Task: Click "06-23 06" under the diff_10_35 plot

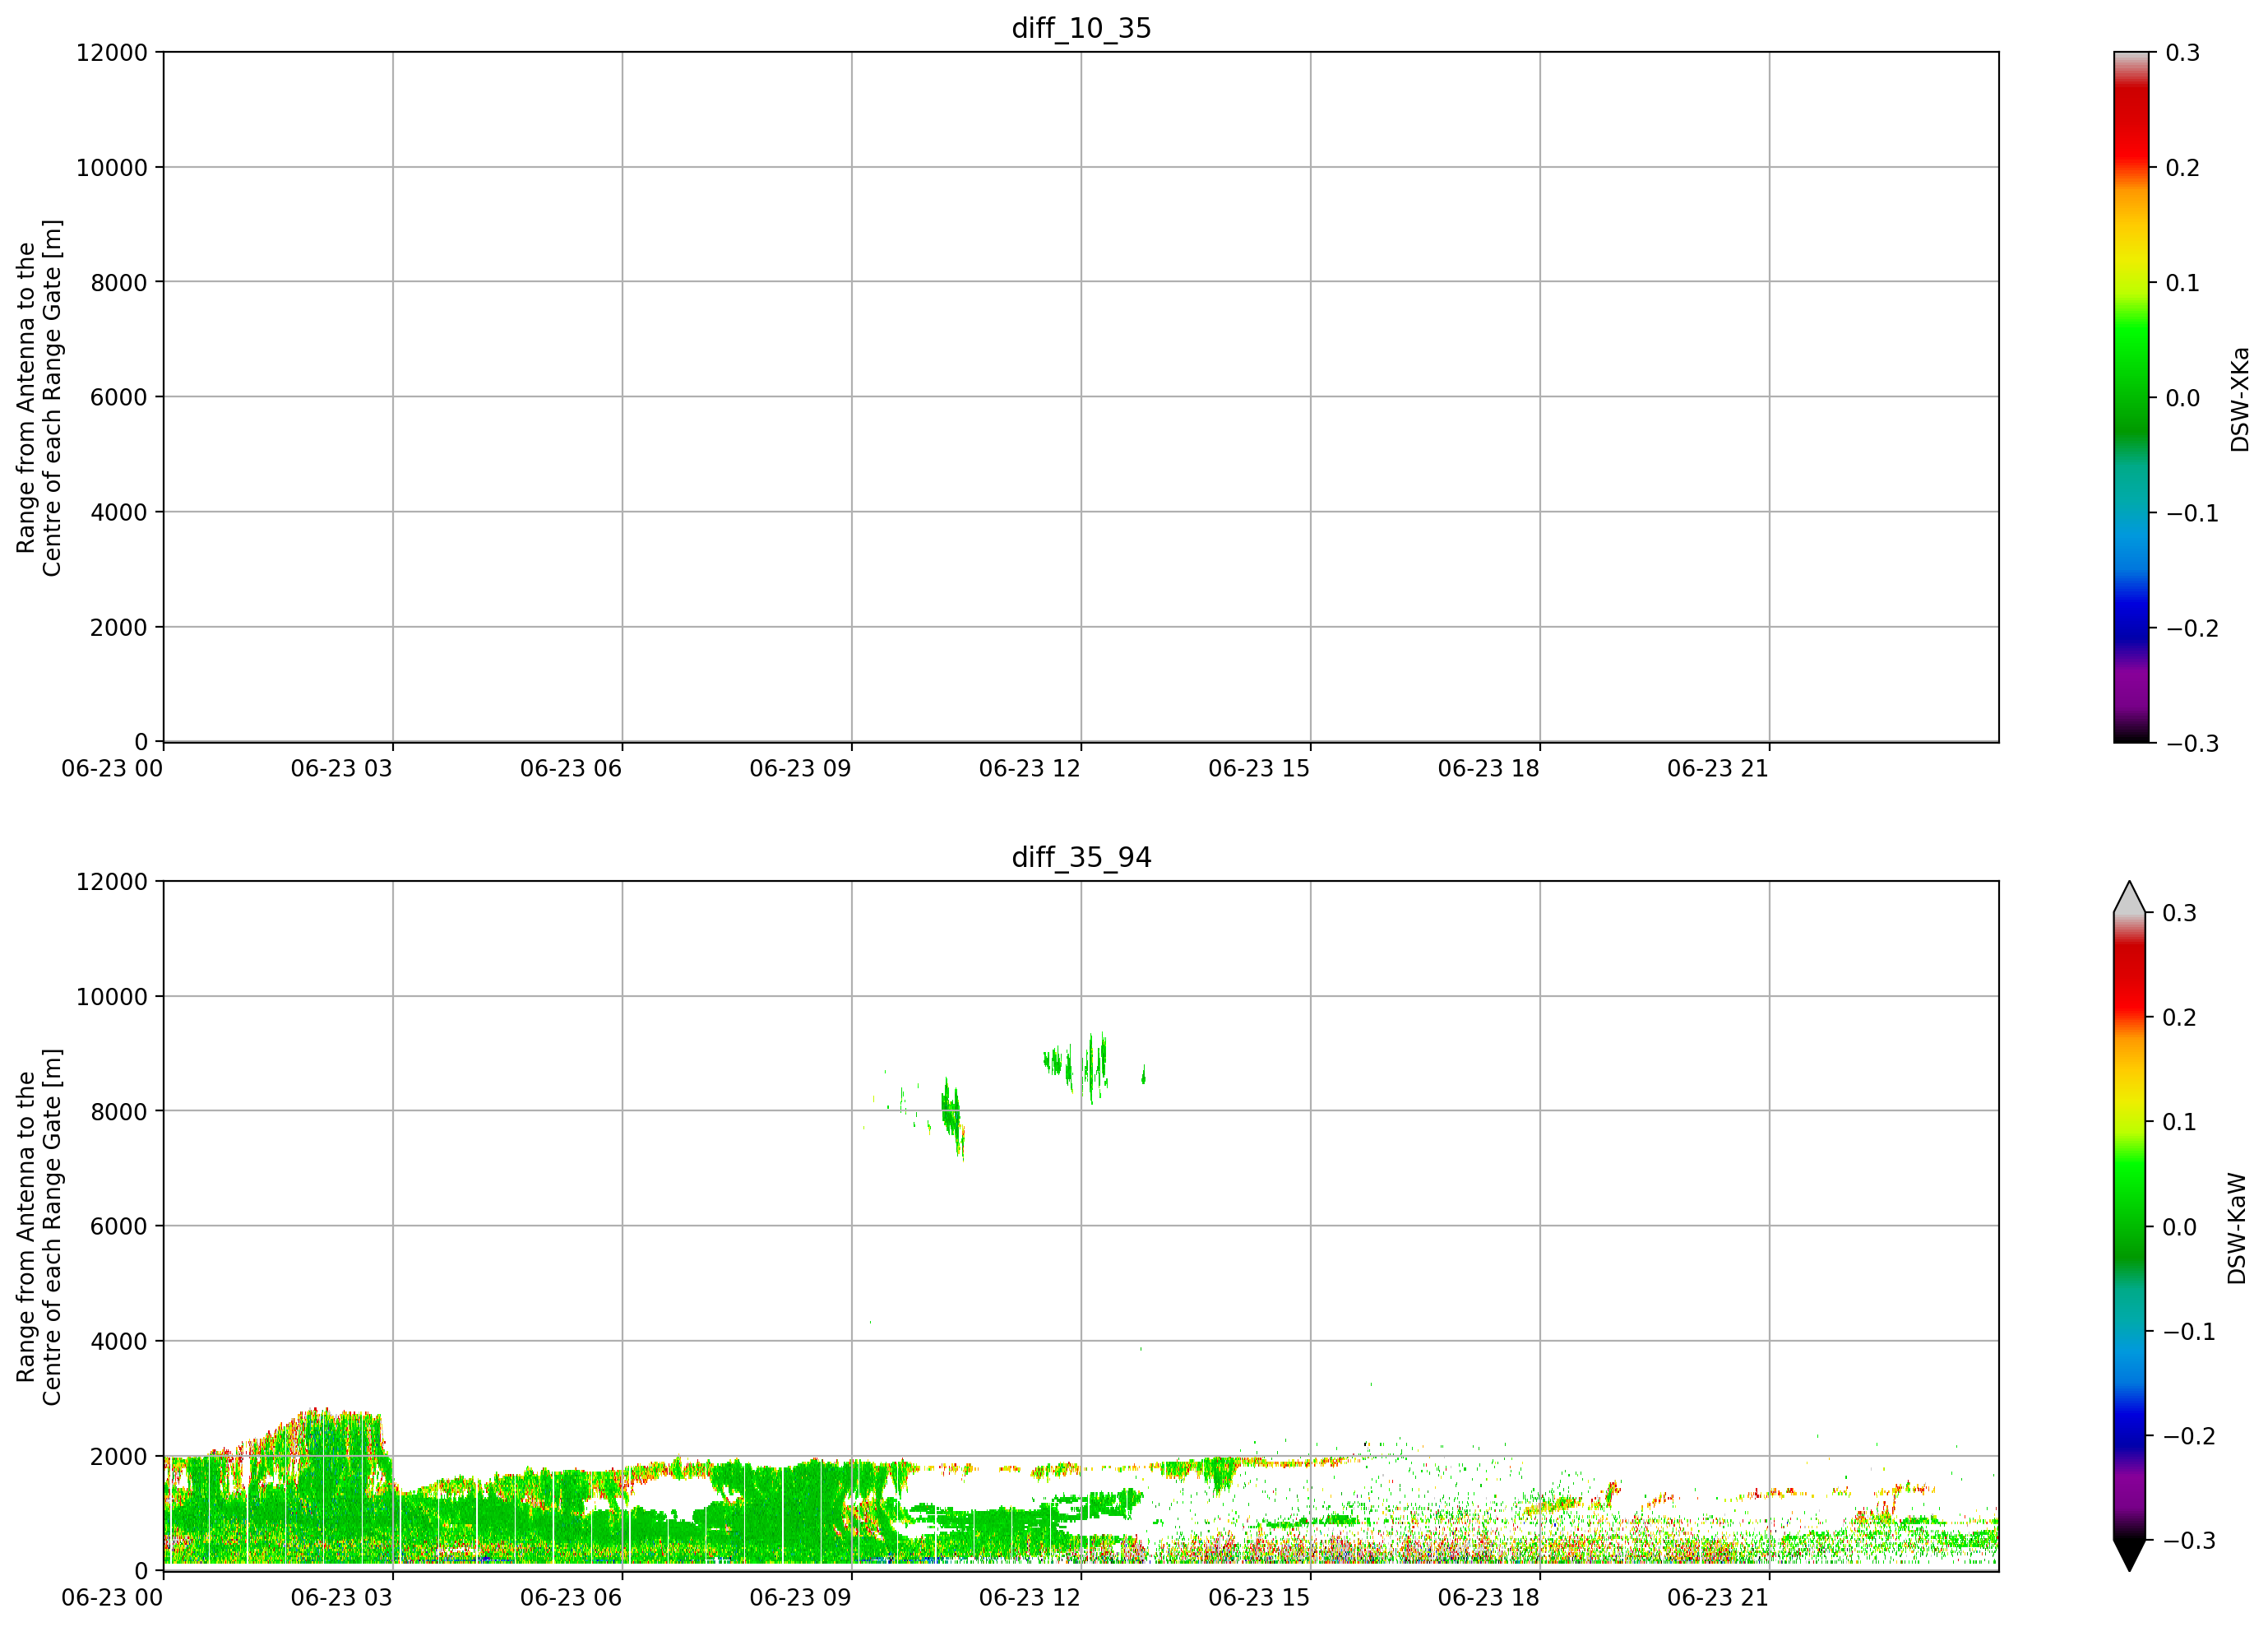Action: pyautogui.click(x=571, y=768)
